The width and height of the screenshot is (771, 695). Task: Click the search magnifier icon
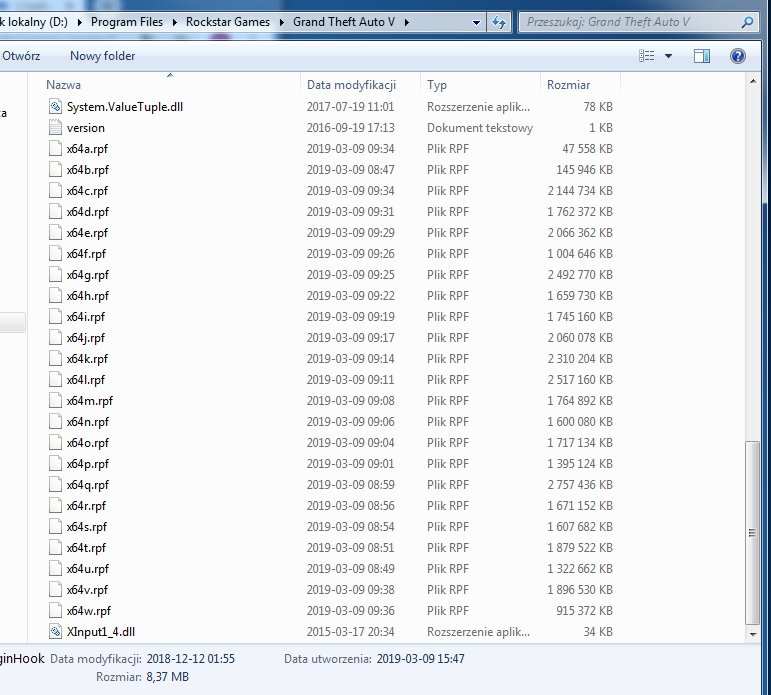coord(747,22)
